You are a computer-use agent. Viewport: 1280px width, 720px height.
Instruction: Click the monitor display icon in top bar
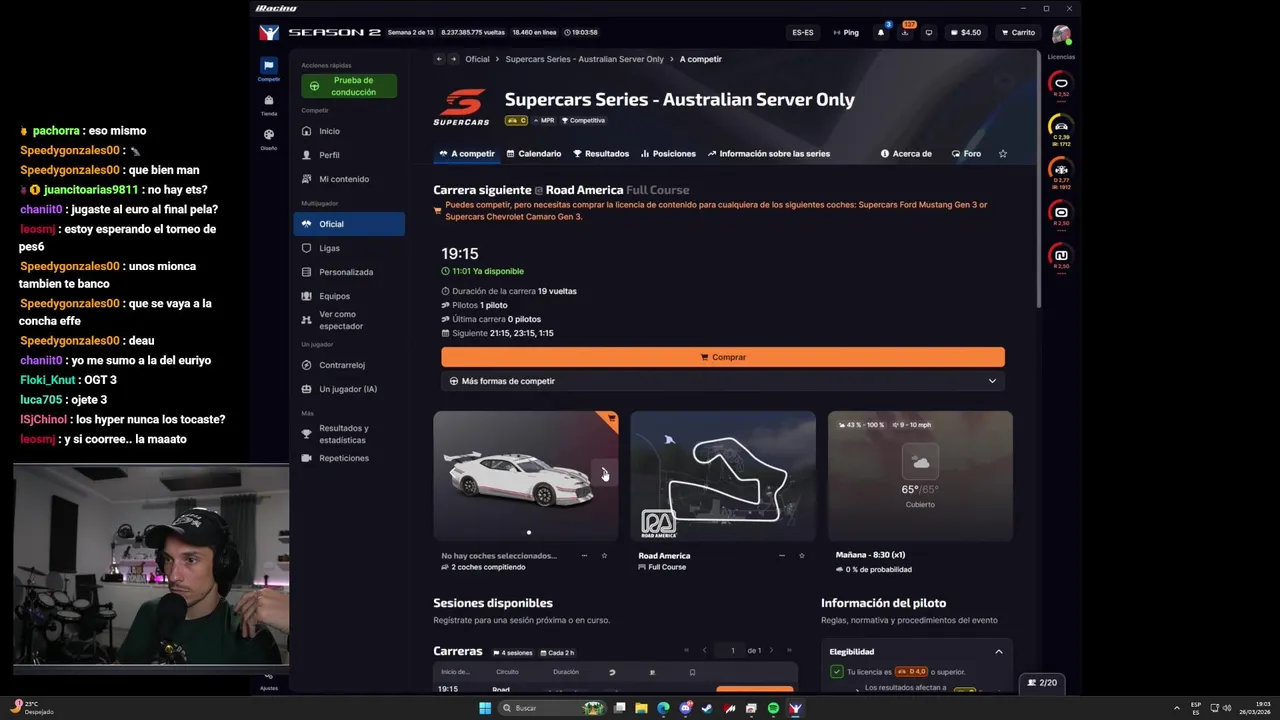(x=929, y=32)
